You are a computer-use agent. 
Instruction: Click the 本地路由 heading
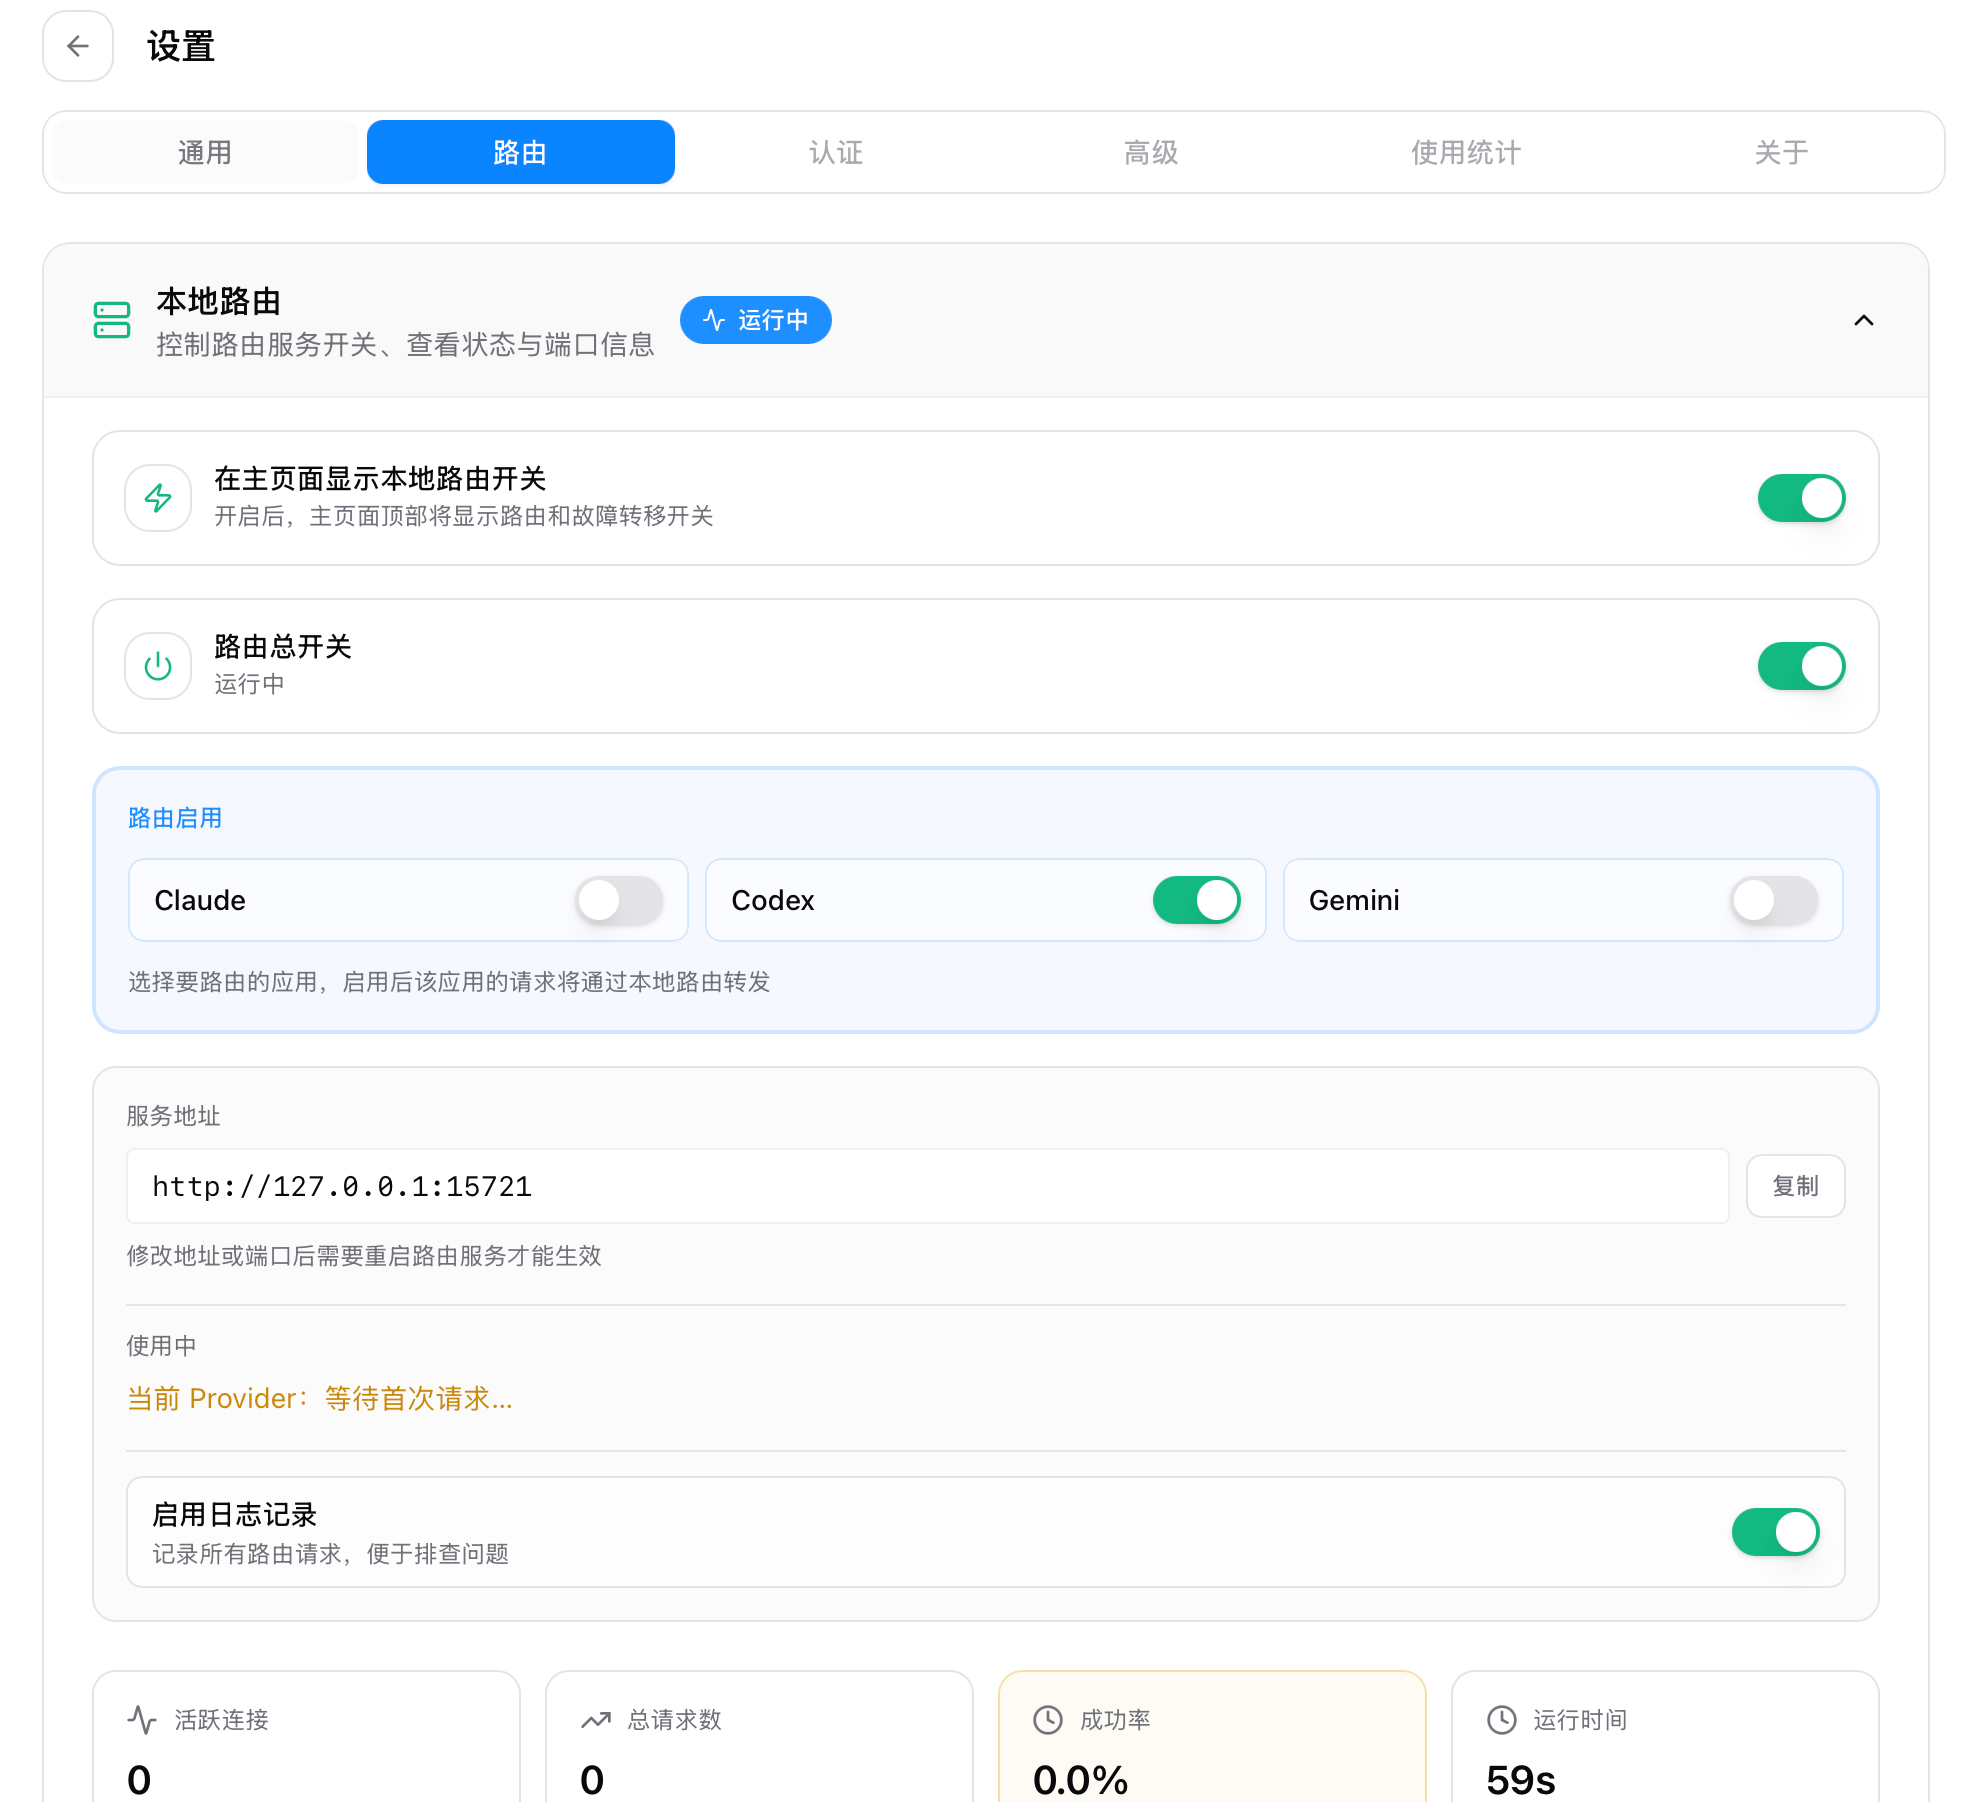pos(219,301)
